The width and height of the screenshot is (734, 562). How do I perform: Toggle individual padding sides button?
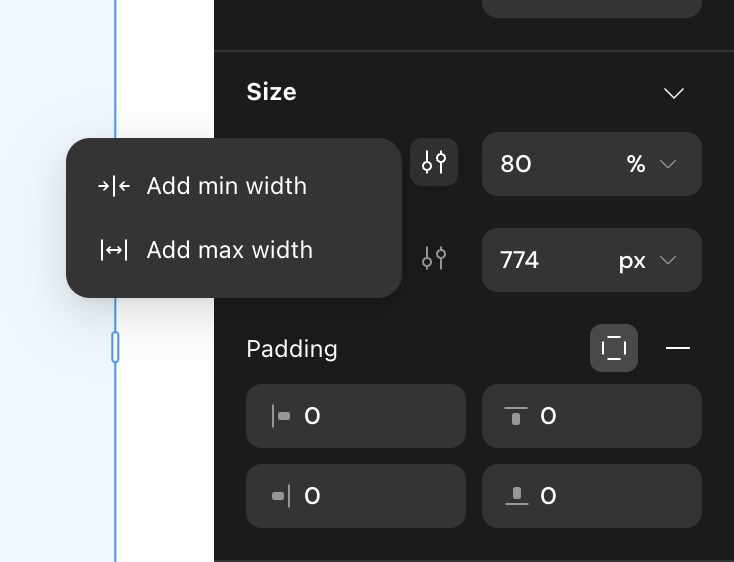[x=614, y=348]
